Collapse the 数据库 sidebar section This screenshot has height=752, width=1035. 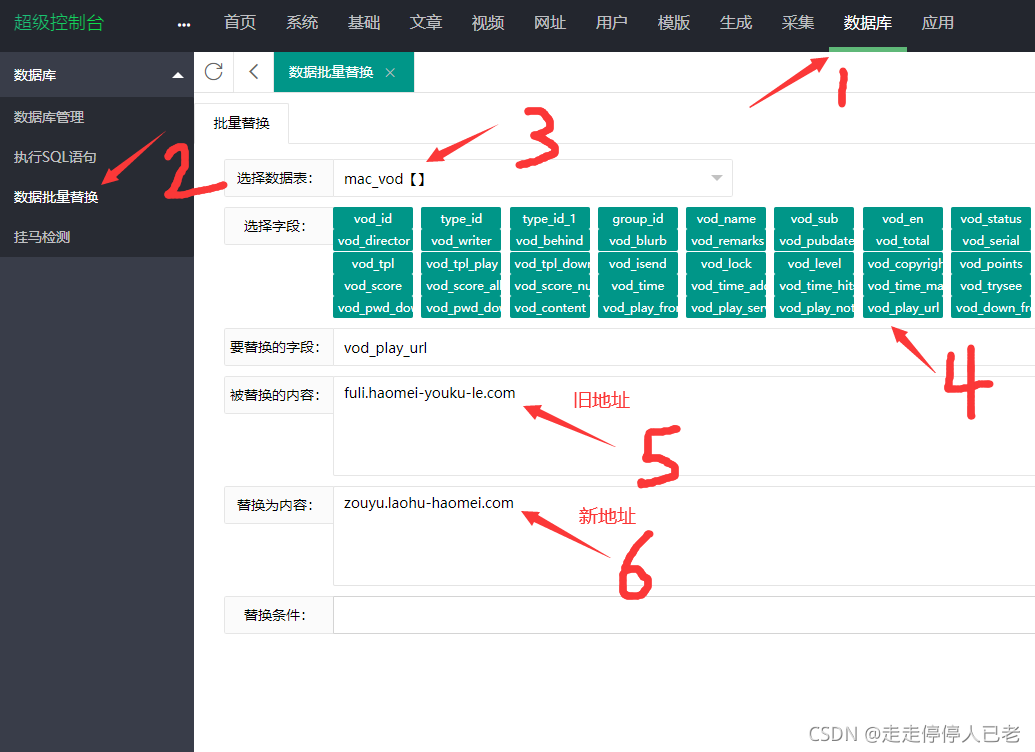tap(177, 74)
